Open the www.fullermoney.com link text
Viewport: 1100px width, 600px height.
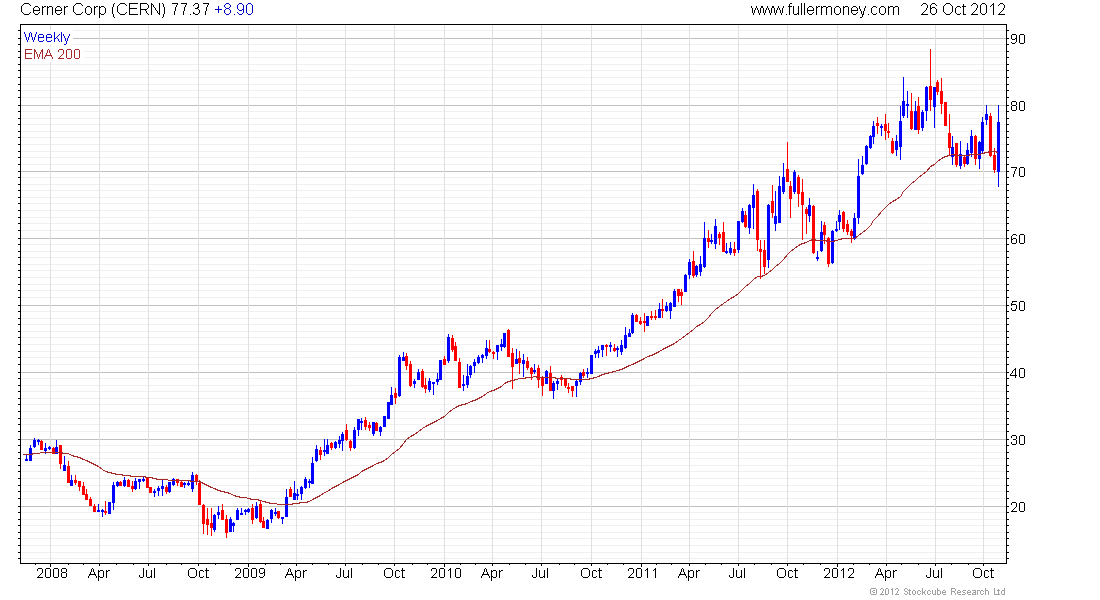(825, 10)
